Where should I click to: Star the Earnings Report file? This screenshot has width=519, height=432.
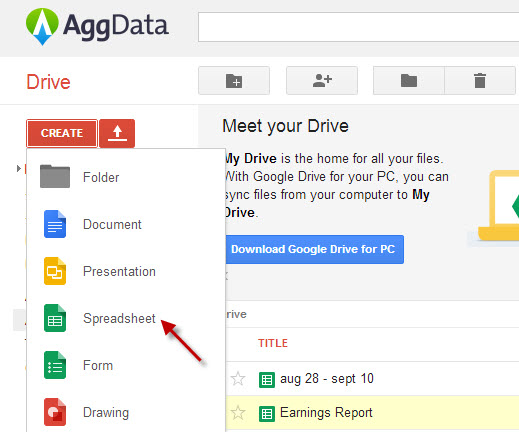click(238, 413)
